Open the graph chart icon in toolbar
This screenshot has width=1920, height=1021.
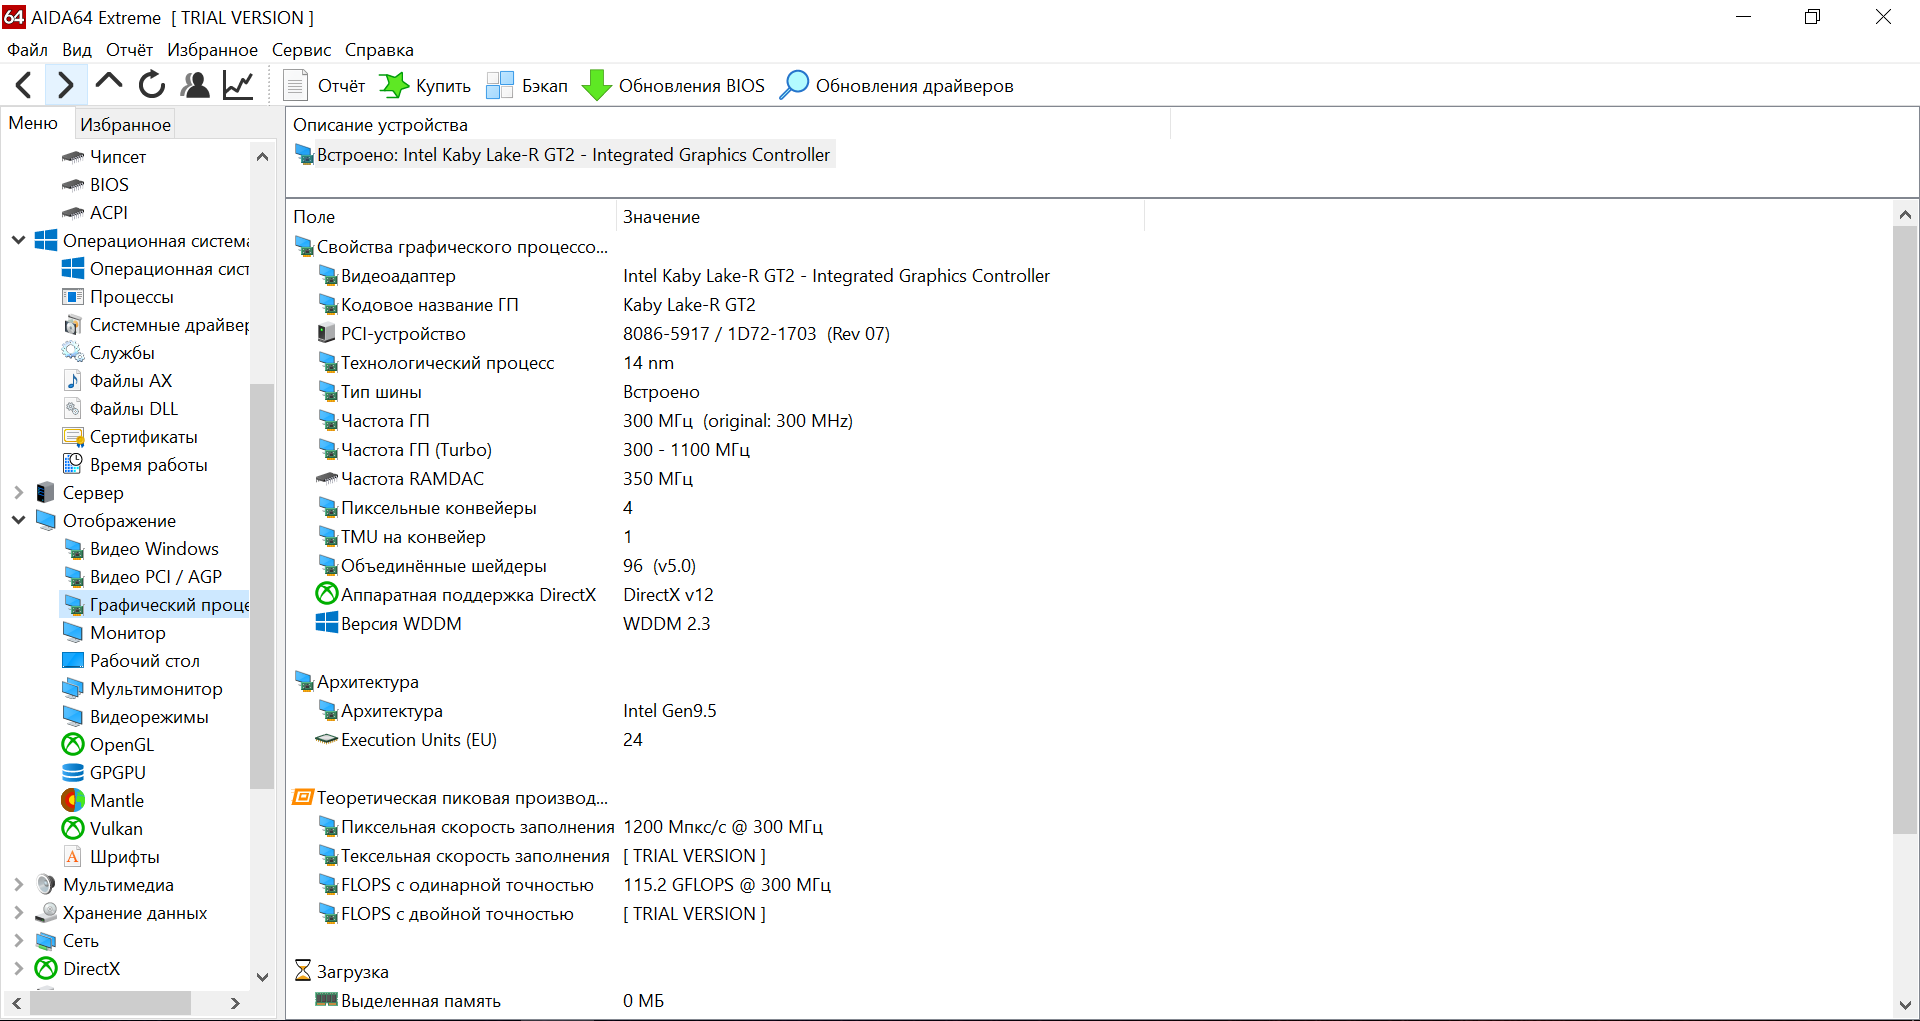(x=238, y=85)
